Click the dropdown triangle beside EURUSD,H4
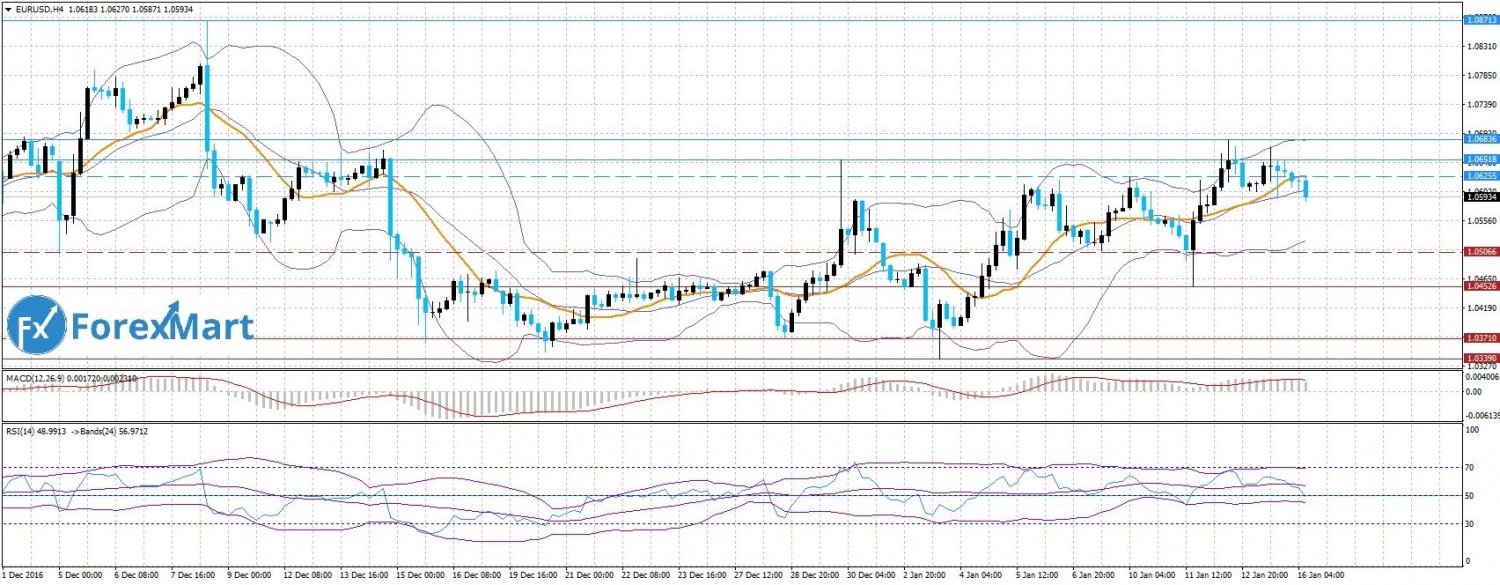Image resolution: width=1500 pixels, height=585 pixels. pos(8,8)
